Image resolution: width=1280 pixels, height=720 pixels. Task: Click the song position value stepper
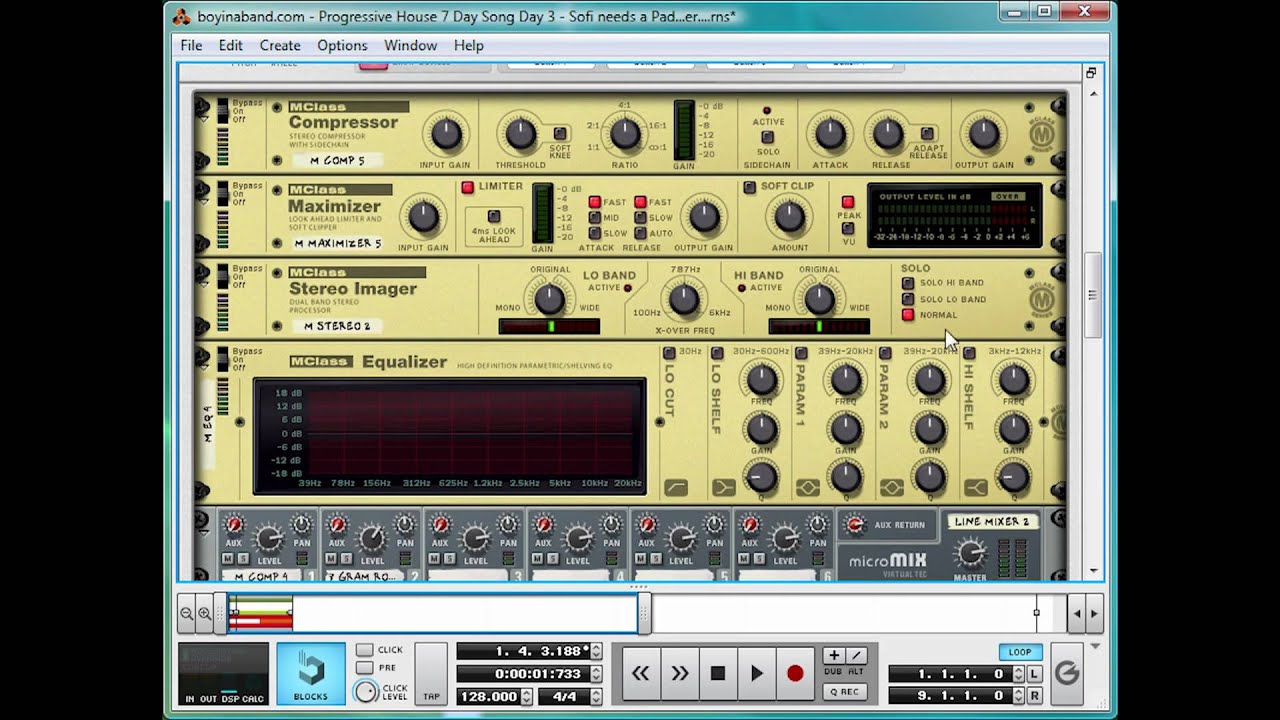pyautogui.click(x=596, y=652)
